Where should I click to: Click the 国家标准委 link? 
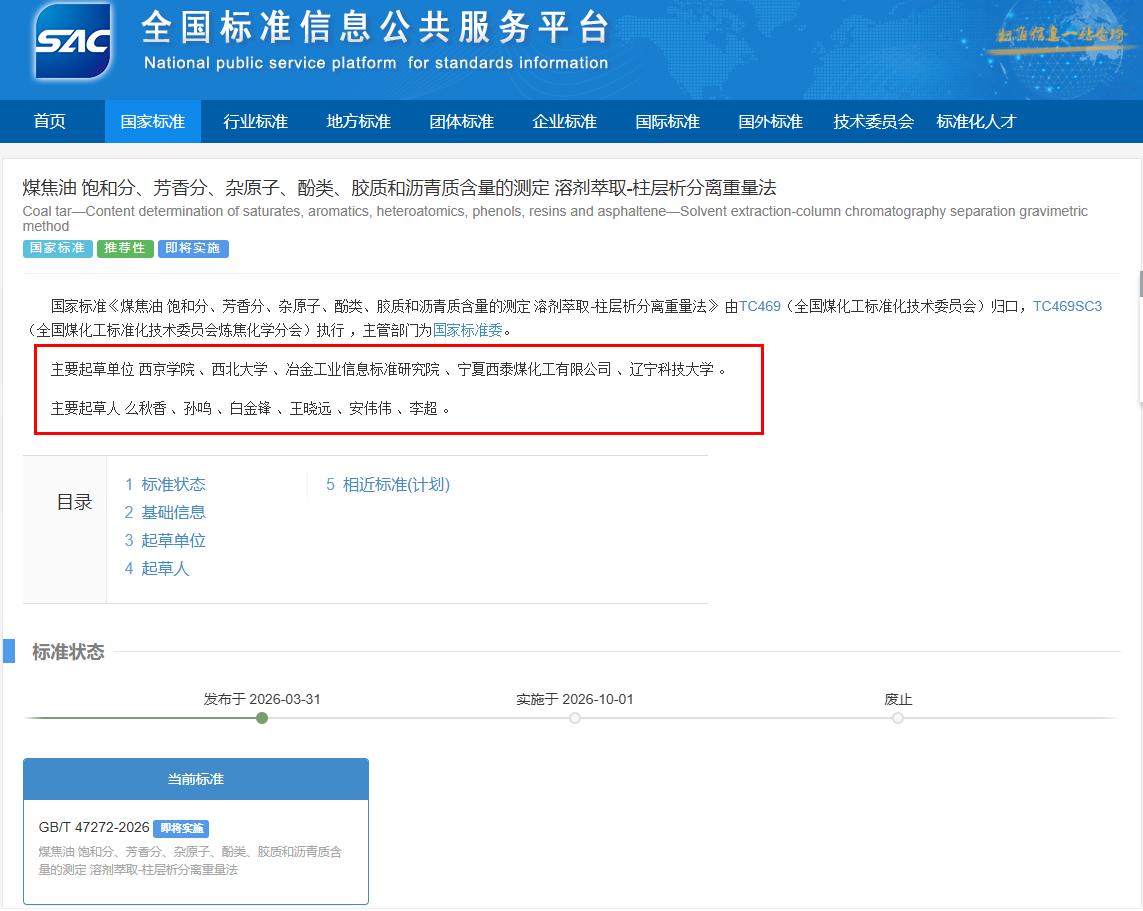point(468,330)
